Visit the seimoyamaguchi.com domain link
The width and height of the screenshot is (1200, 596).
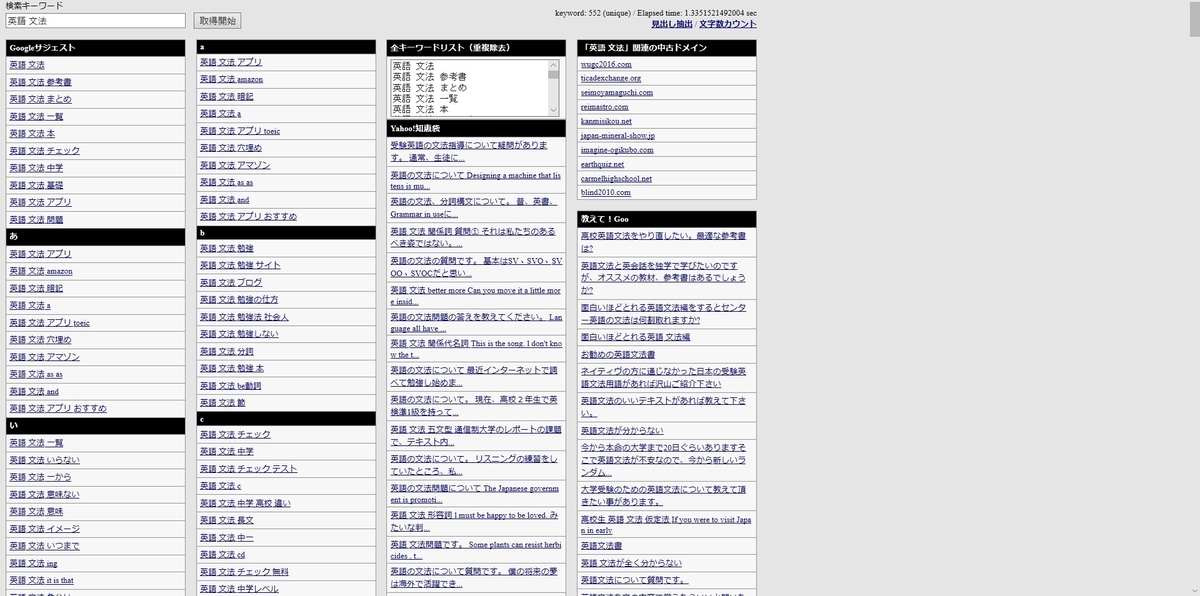[617, 93]
